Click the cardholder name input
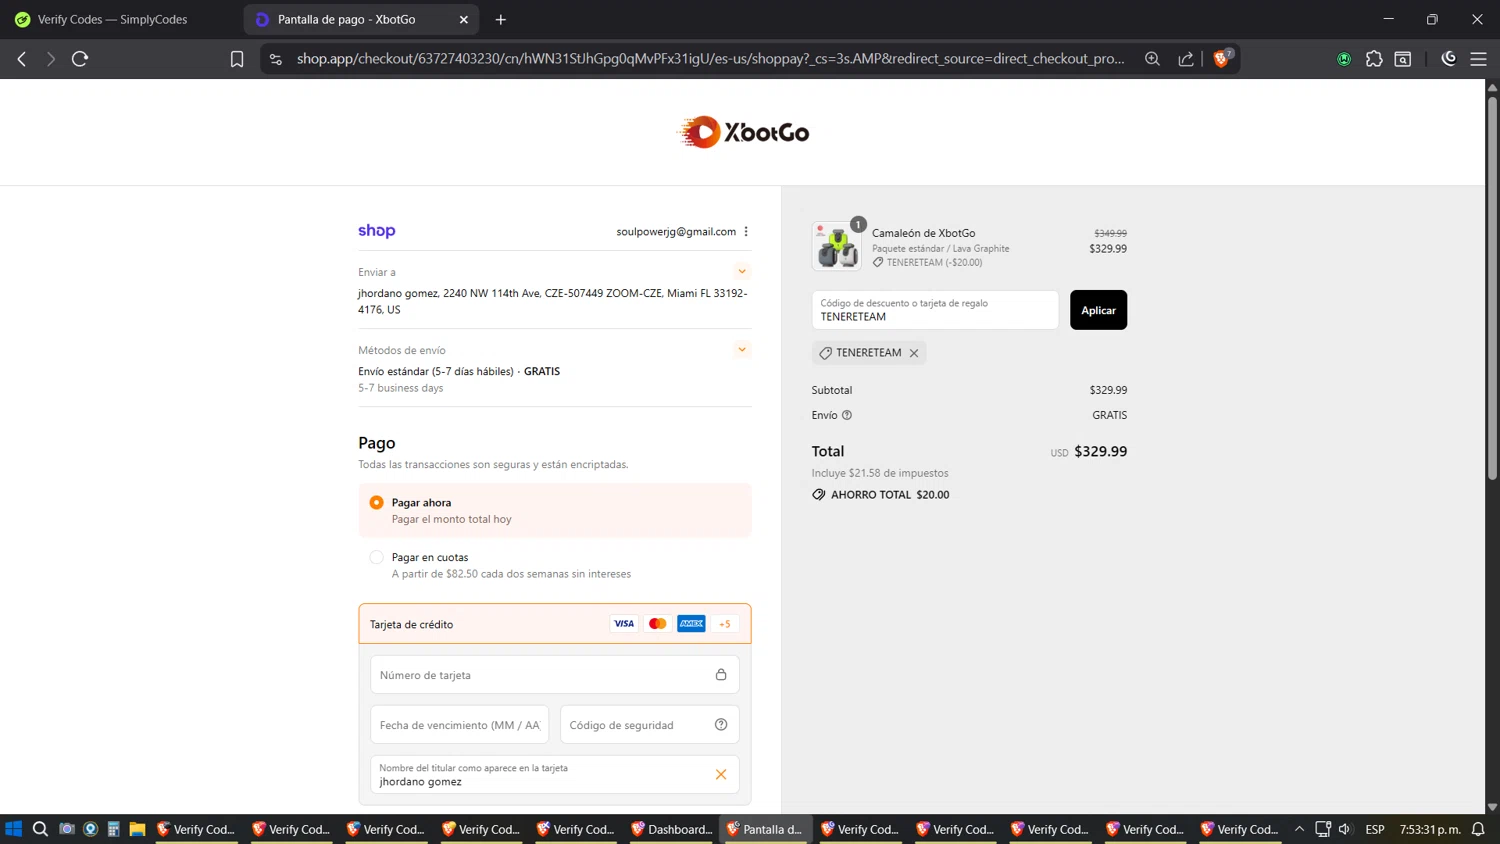This screenshot has width=1500, height=844. click(555, 775)
